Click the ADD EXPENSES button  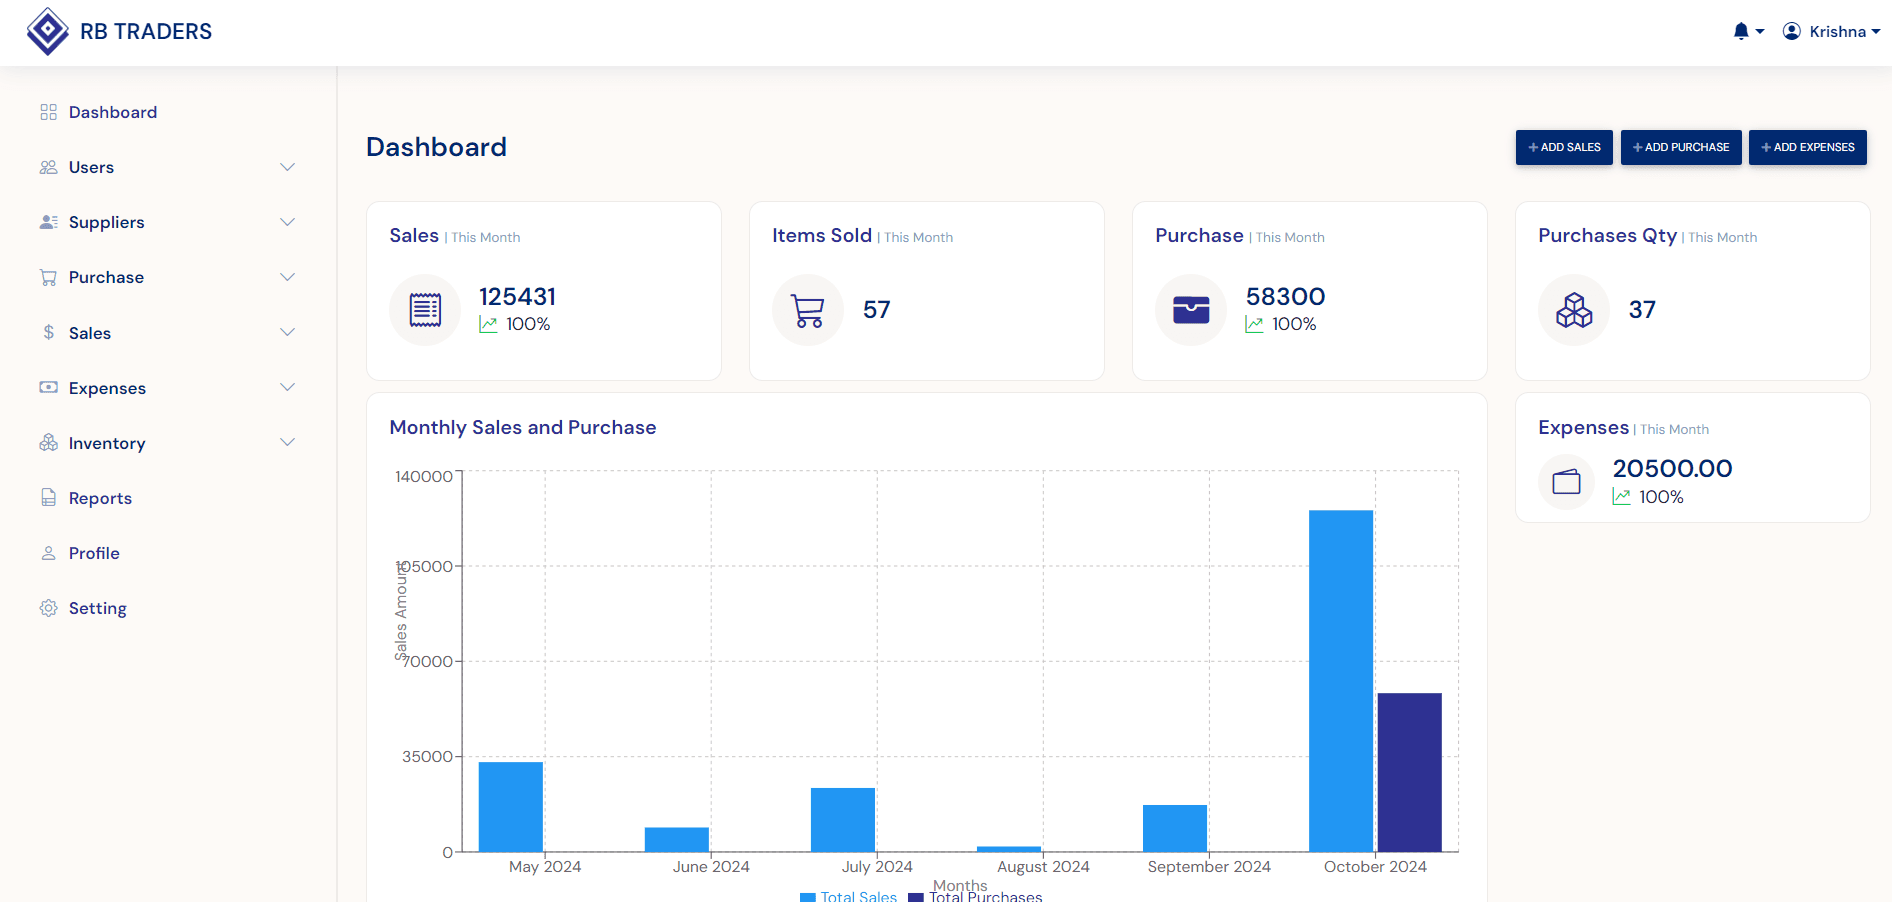click(1808, 147)
